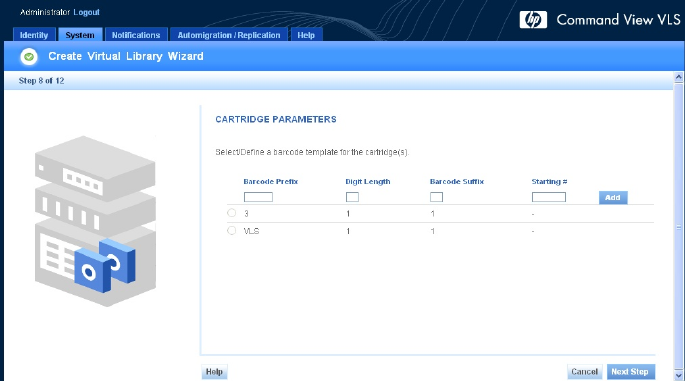Open the Identity tab
This screenshot has height=381, width=685.
[x=34, y=35]
